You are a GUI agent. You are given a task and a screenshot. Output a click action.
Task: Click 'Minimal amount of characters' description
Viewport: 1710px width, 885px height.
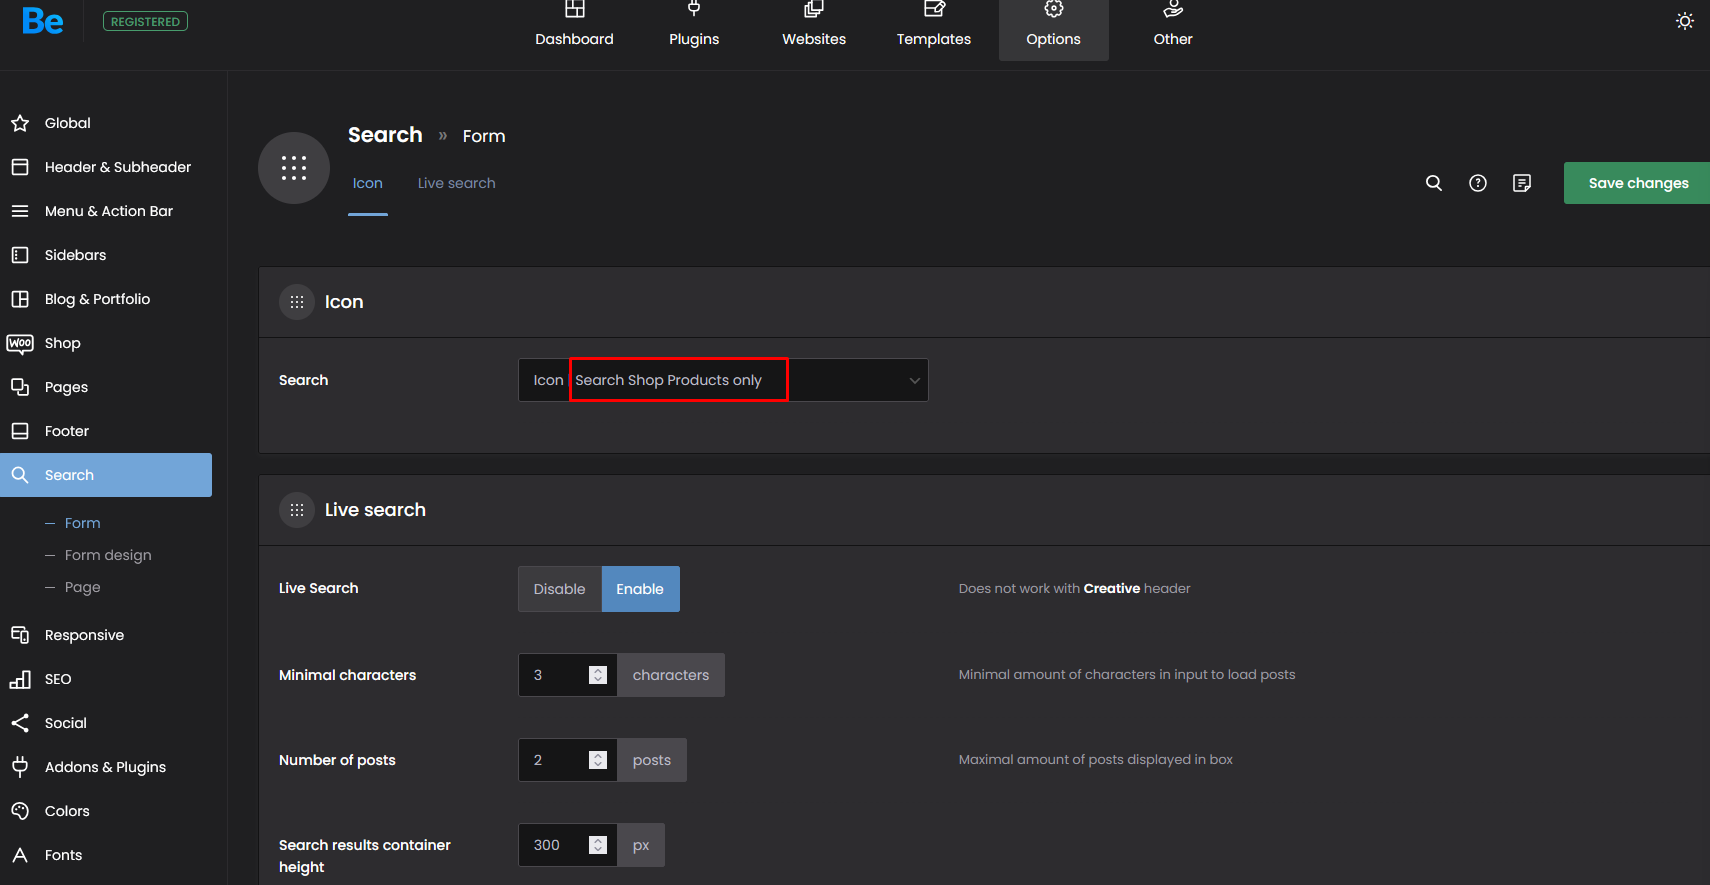coord(1127,675)
